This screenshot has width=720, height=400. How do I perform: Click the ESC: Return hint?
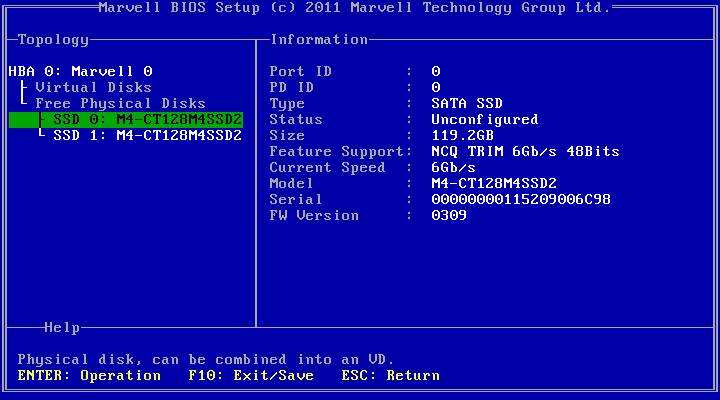(390, 376)
